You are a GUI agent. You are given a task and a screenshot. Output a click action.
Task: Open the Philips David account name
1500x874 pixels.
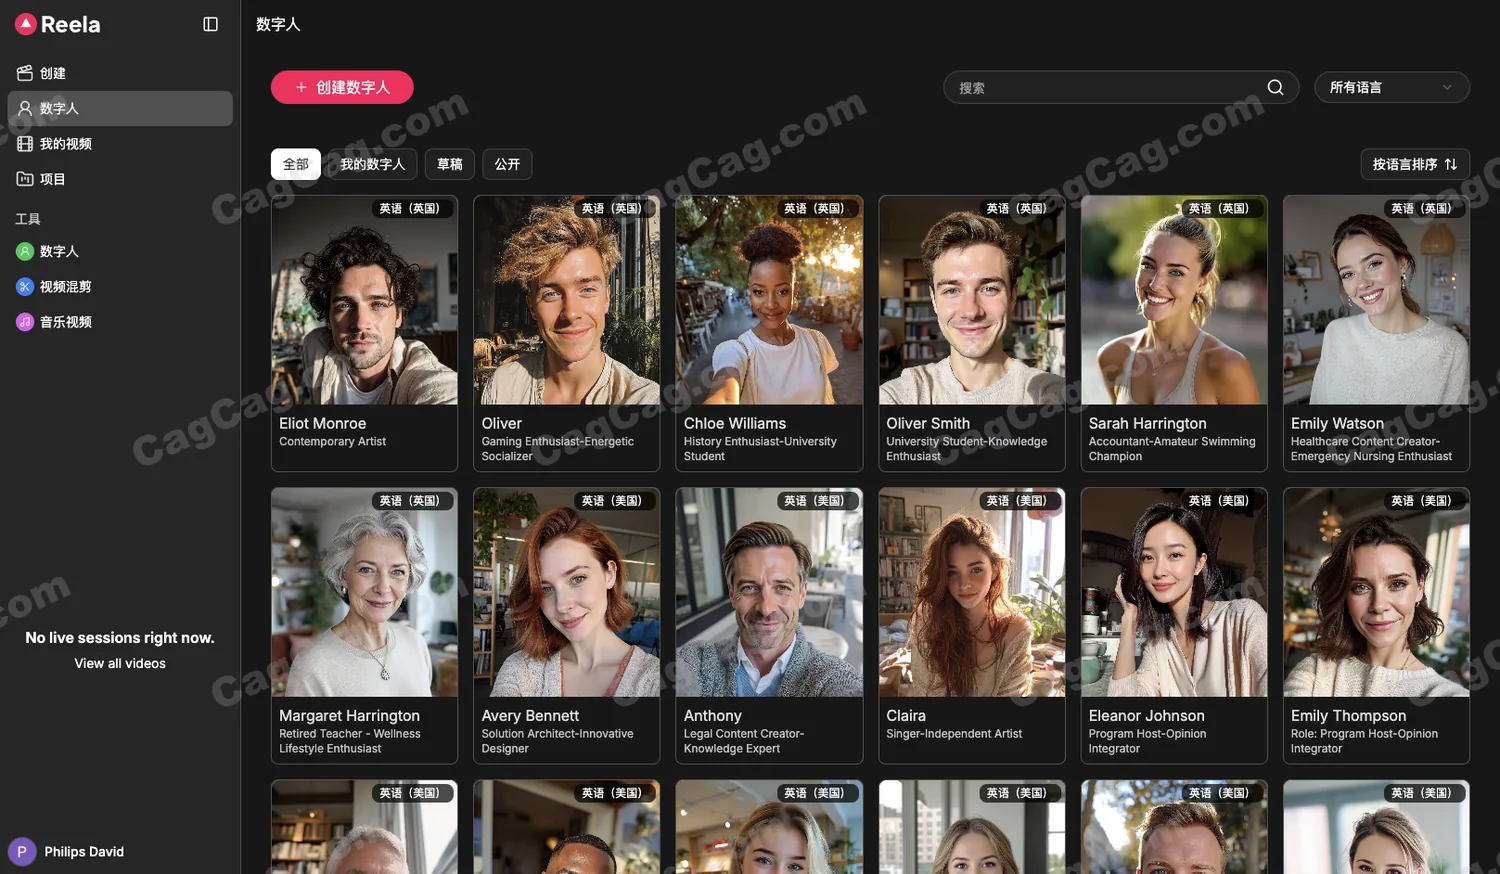[x=84, y=852]
